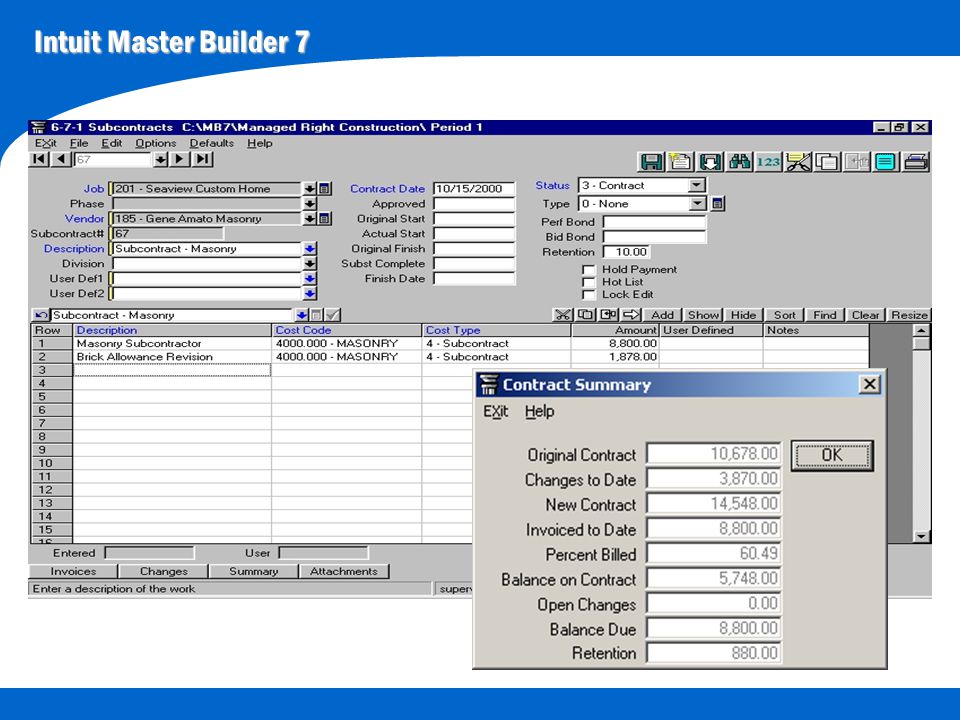Click the grid scrollbar down arrow
The image size is (960, 720).
(x=921, y=536)
